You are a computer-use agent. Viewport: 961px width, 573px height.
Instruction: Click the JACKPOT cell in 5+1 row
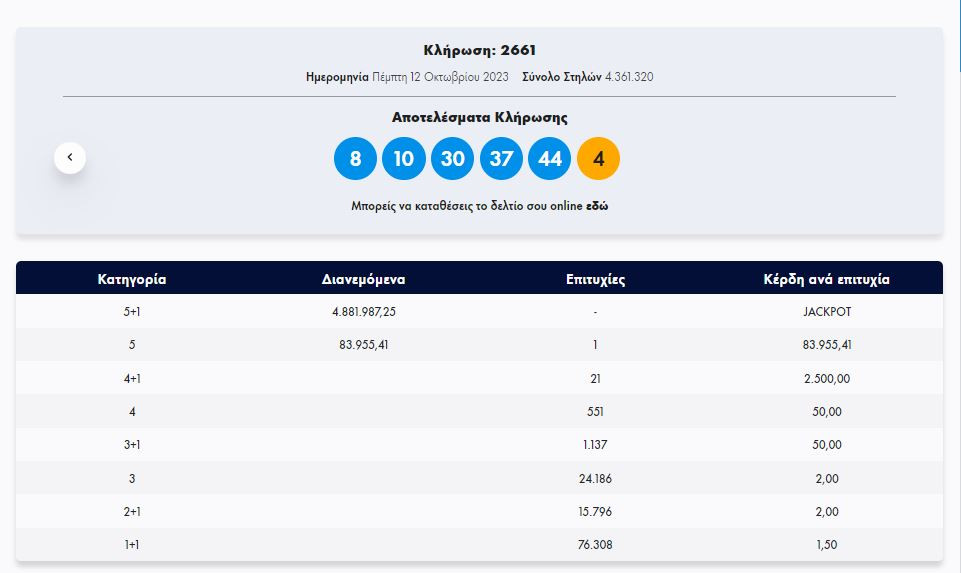click(827, 312)
